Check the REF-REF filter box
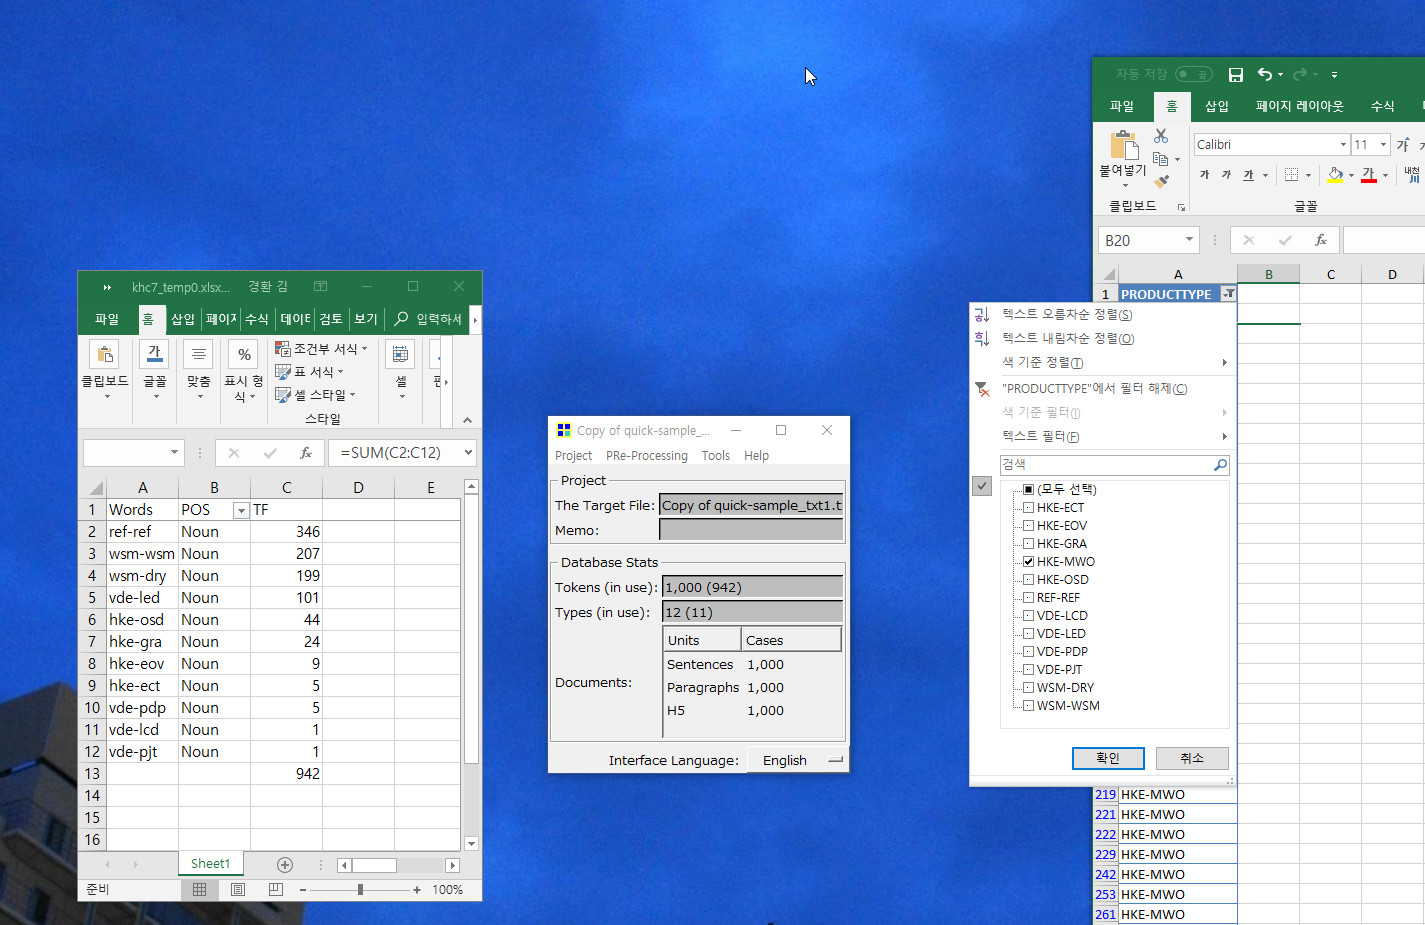The image size is (1425, 925). click(1028, 597)
